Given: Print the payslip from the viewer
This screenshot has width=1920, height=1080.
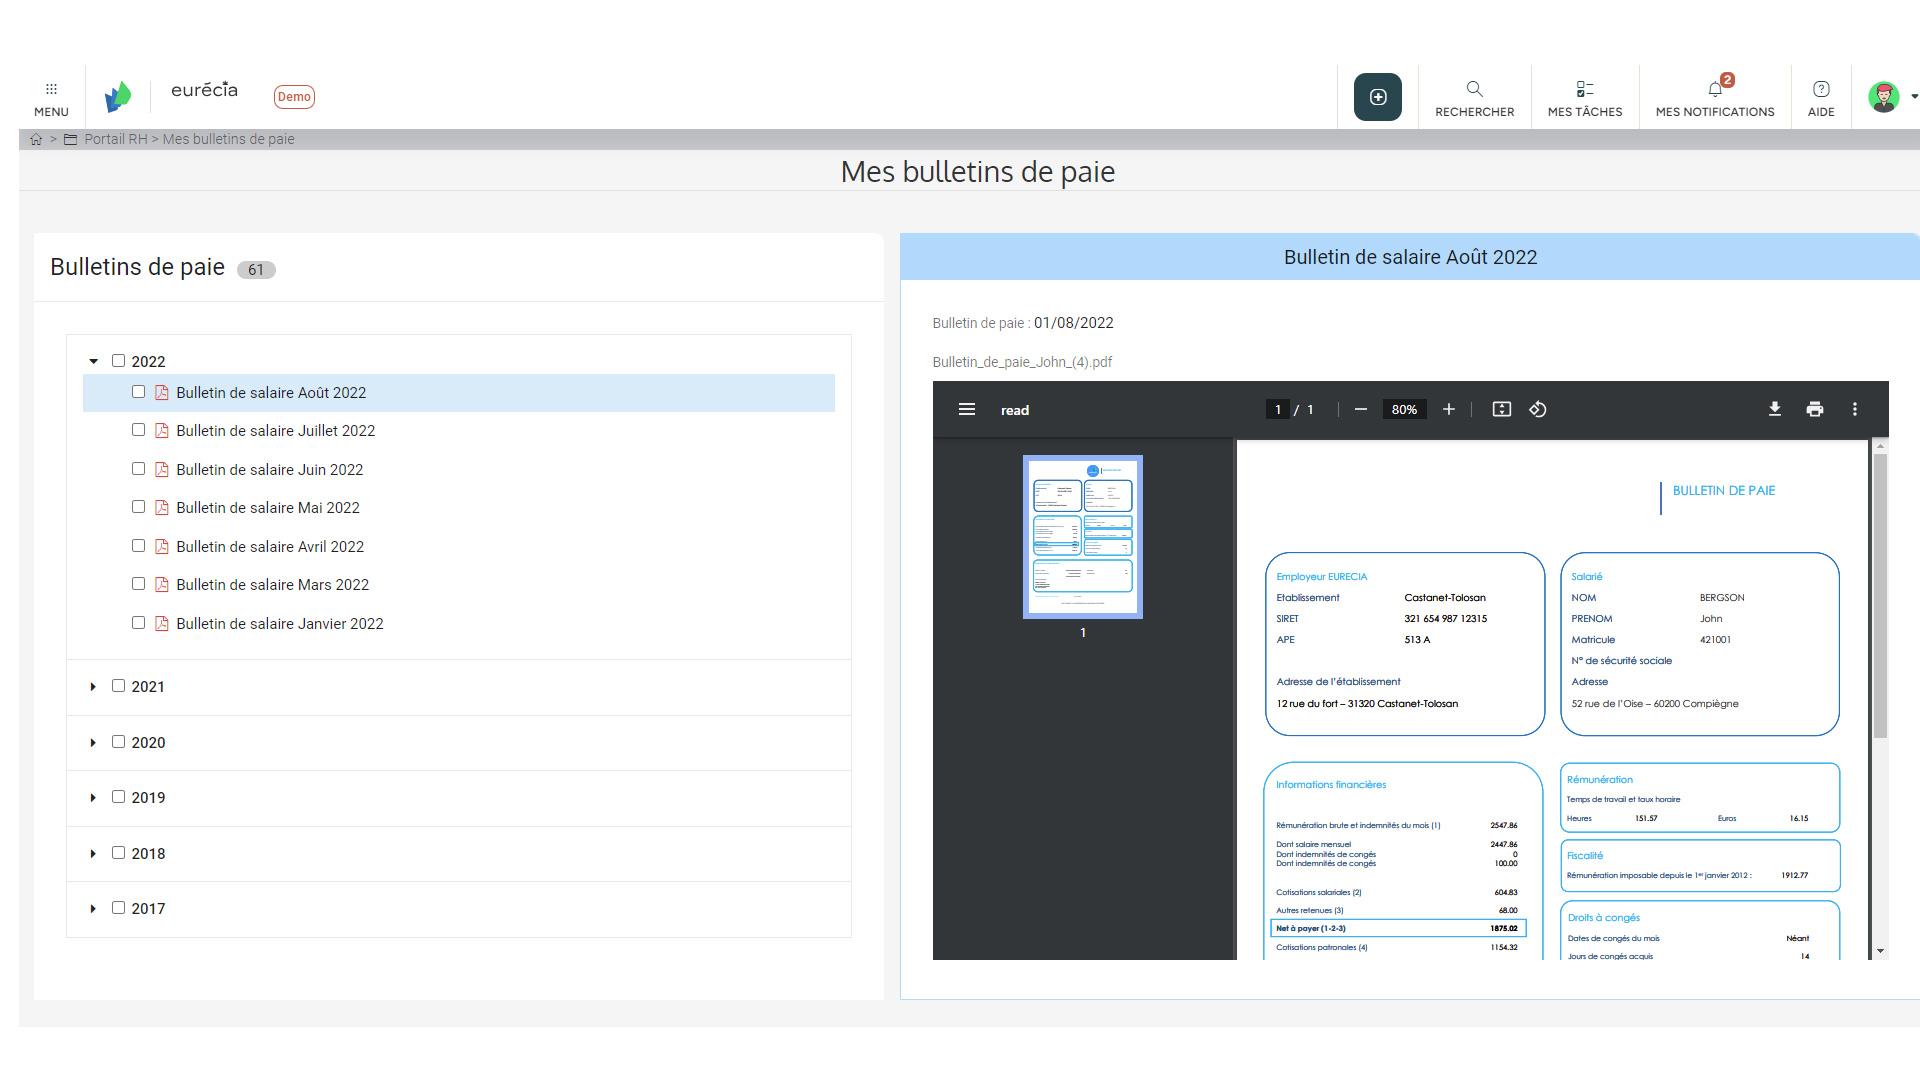Looking at the screenshot, I should tap(1815, 409).
